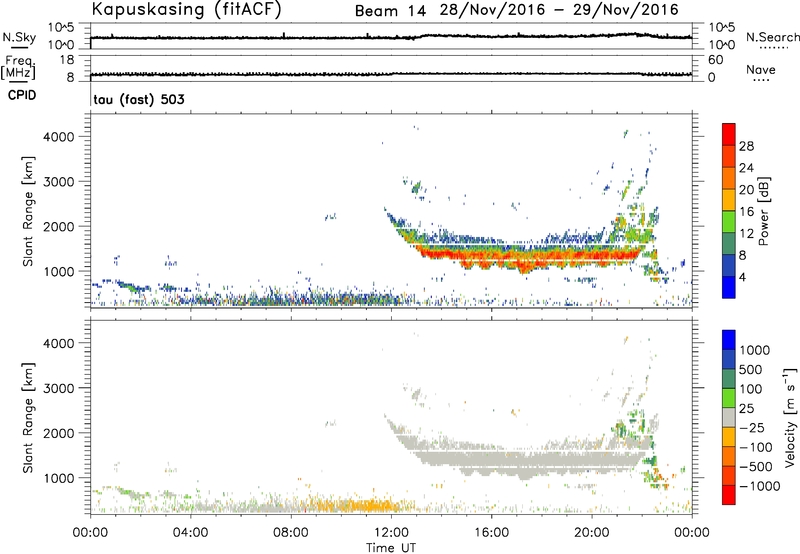Viewport: 800px width, 554px height.
Task: Click the Slant Range [km] label of velocity panel
Action: click(x=28, y=417)
